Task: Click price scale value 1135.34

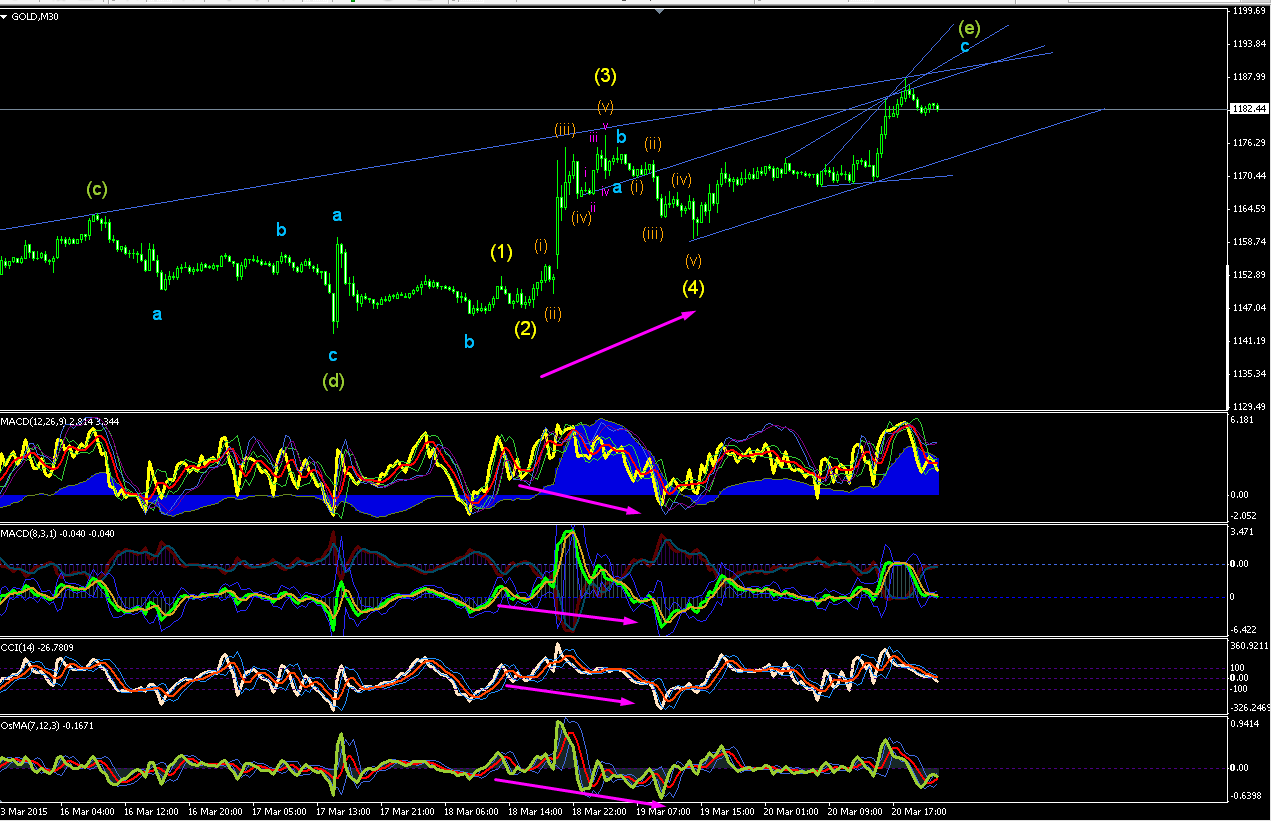Action: click(1248, 374)
